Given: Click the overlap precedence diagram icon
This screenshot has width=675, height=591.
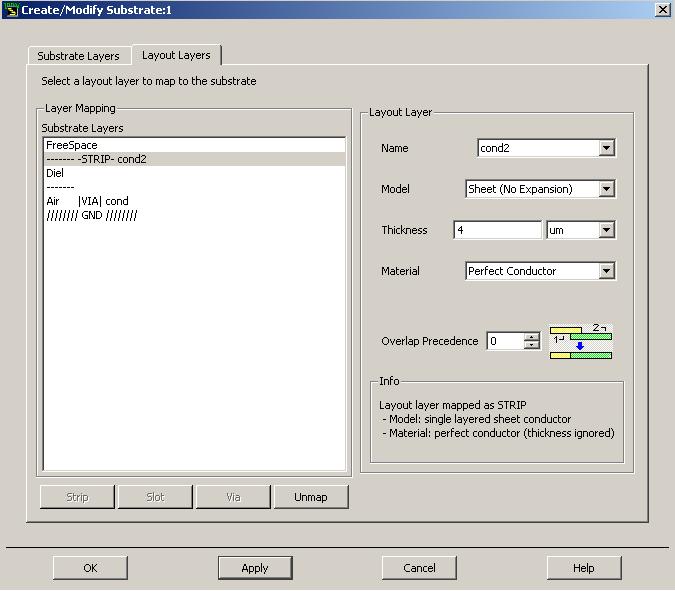Looking at the screenshot, I should click(x=581, y=341).
